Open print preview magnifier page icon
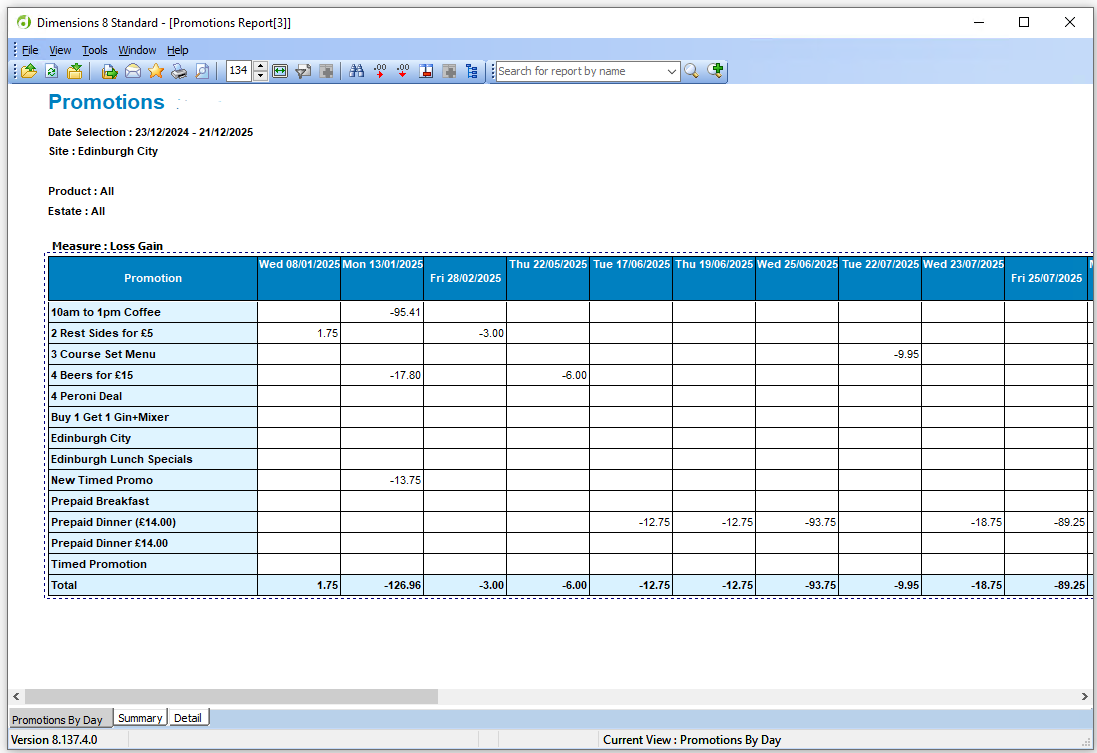Image resolution: width=1097 pixels, height=753 pixels. click(x=202, y=71)
